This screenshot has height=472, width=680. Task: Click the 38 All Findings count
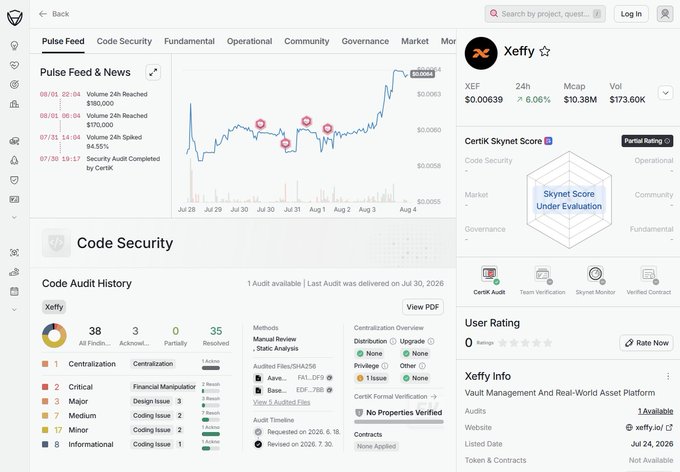click(95, 336)
